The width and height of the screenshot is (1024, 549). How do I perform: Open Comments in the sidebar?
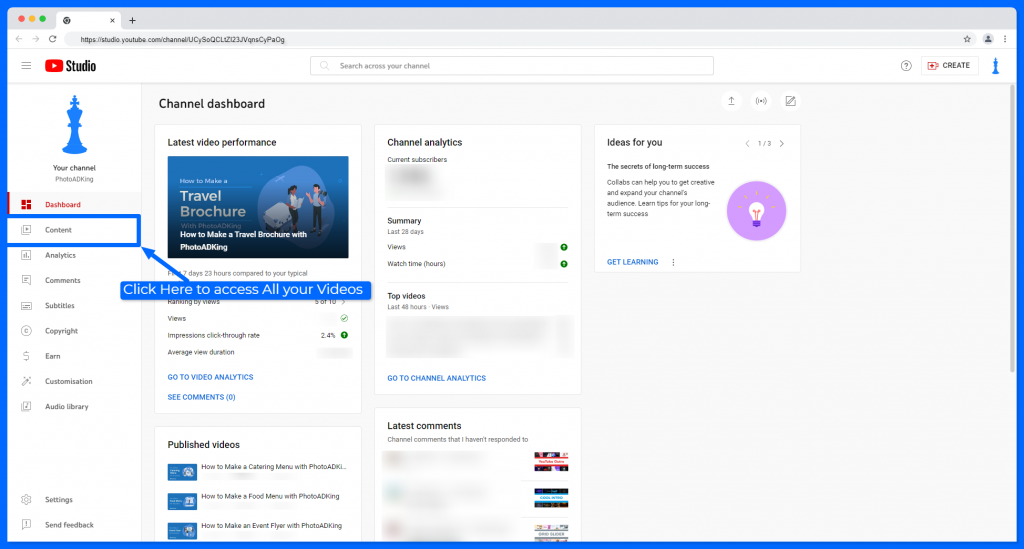(x=74, y=280)
